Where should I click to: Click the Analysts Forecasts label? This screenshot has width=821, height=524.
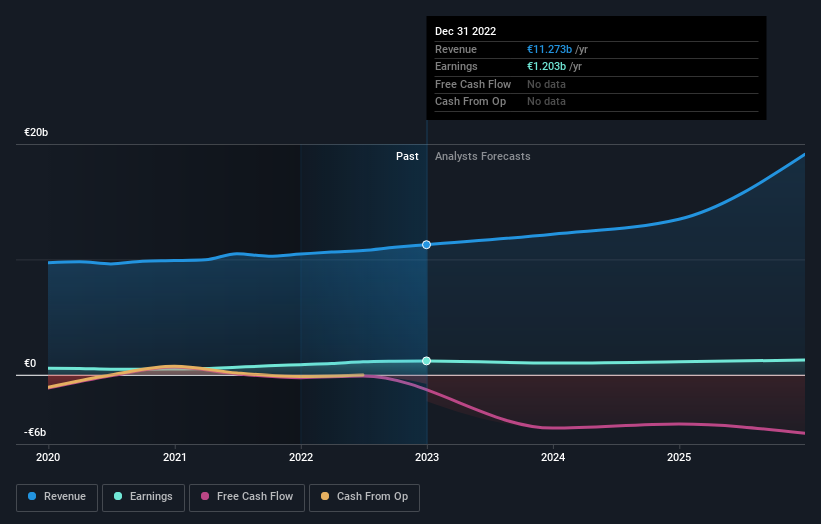point(482,156)
